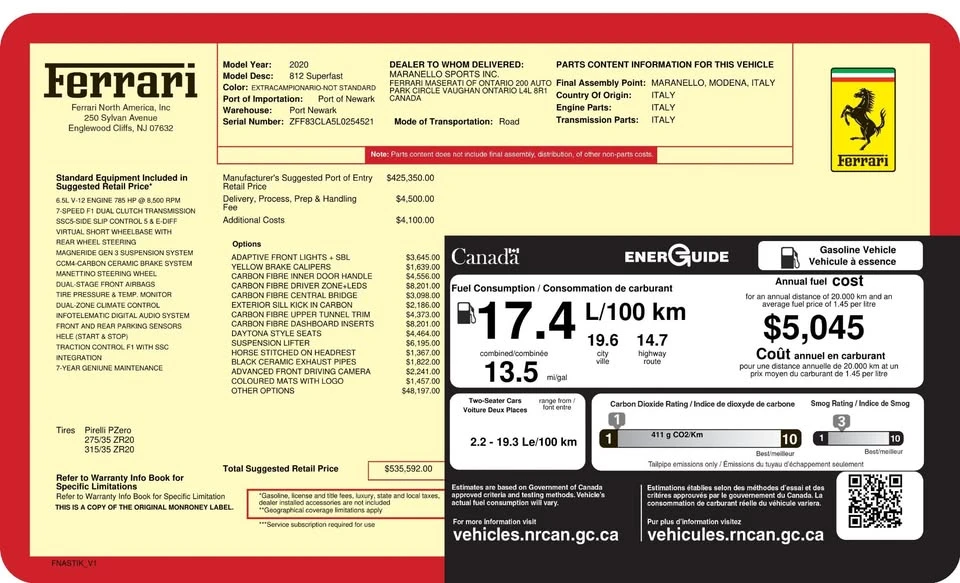Click the range 2.2 - 19.3 Le/100 km
This screenshot has height=583, width=960.
[x=523, y=442]
